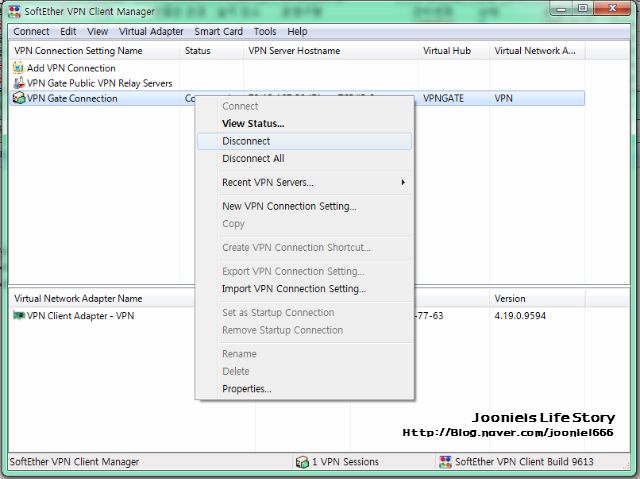Image resolution: width=640 pixels, height=479 pixels.
Task: Click the Status column header
Action: pos(211,51)
